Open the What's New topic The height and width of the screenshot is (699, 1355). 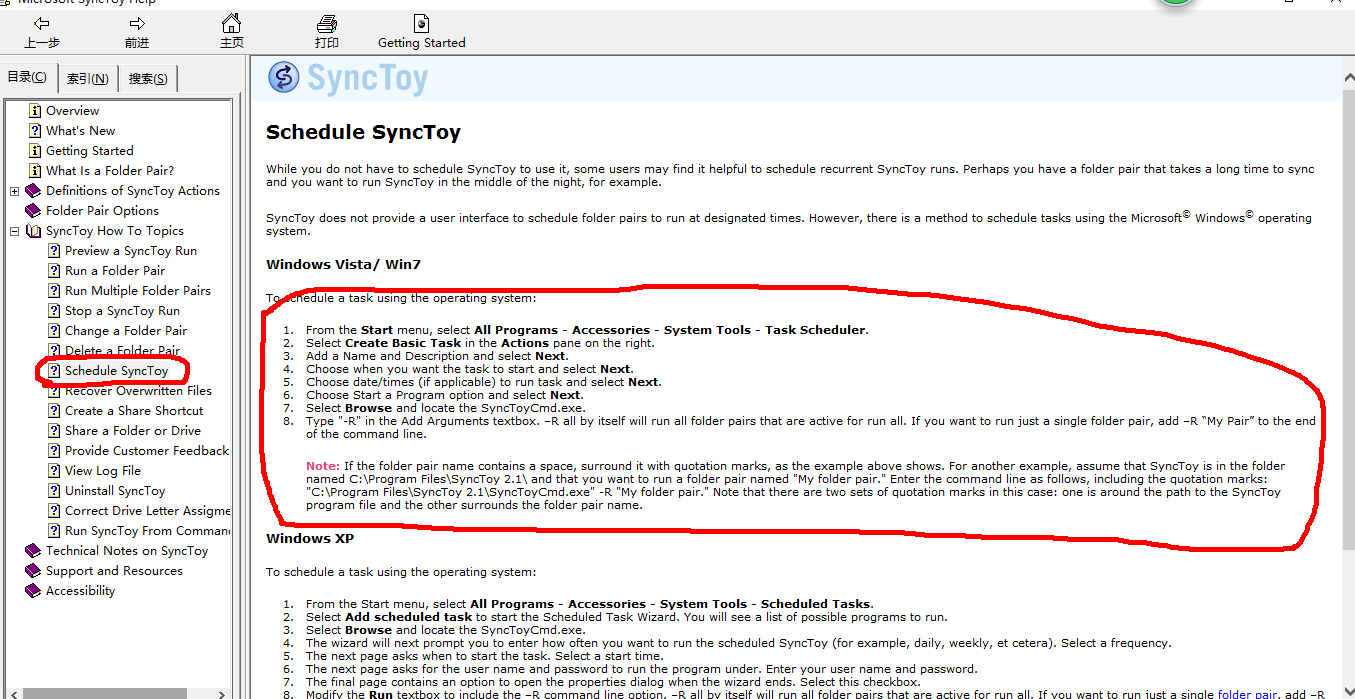tap(80, 131)
